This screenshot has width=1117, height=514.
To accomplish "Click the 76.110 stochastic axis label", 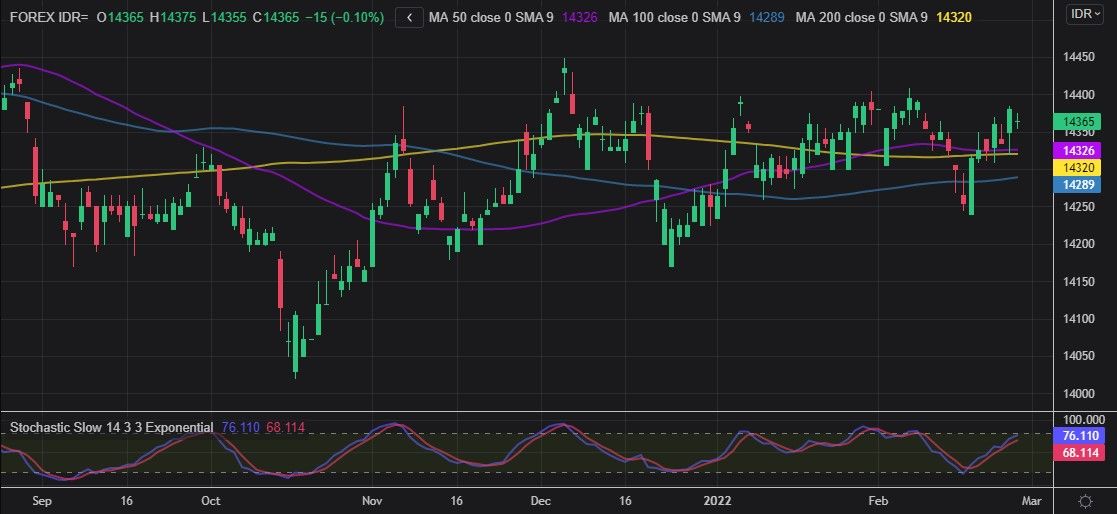I will 1079,436.
